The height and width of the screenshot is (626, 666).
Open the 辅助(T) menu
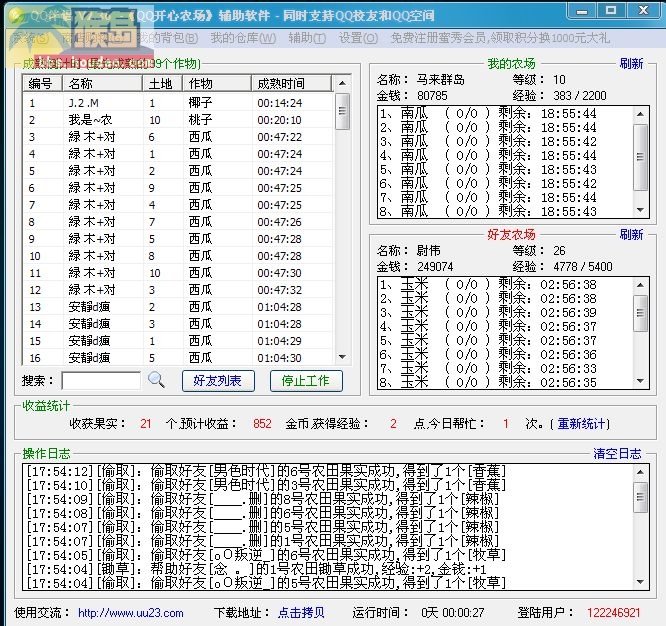point(307,38)
